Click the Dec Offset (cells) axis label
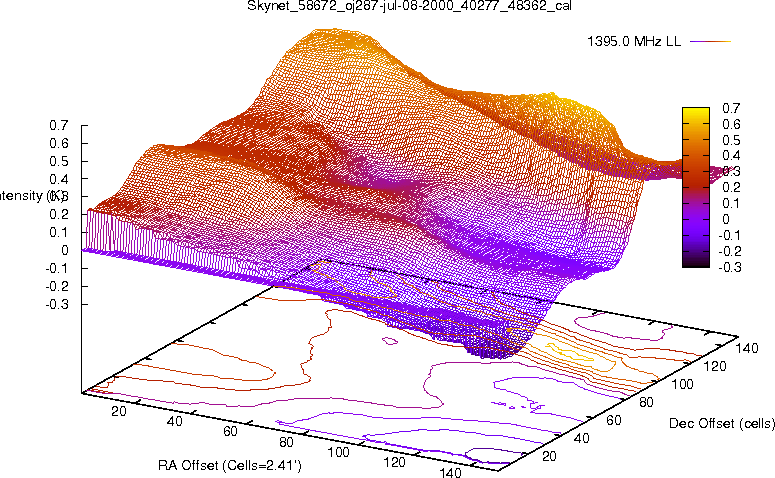775x478 pixels. 722,423
